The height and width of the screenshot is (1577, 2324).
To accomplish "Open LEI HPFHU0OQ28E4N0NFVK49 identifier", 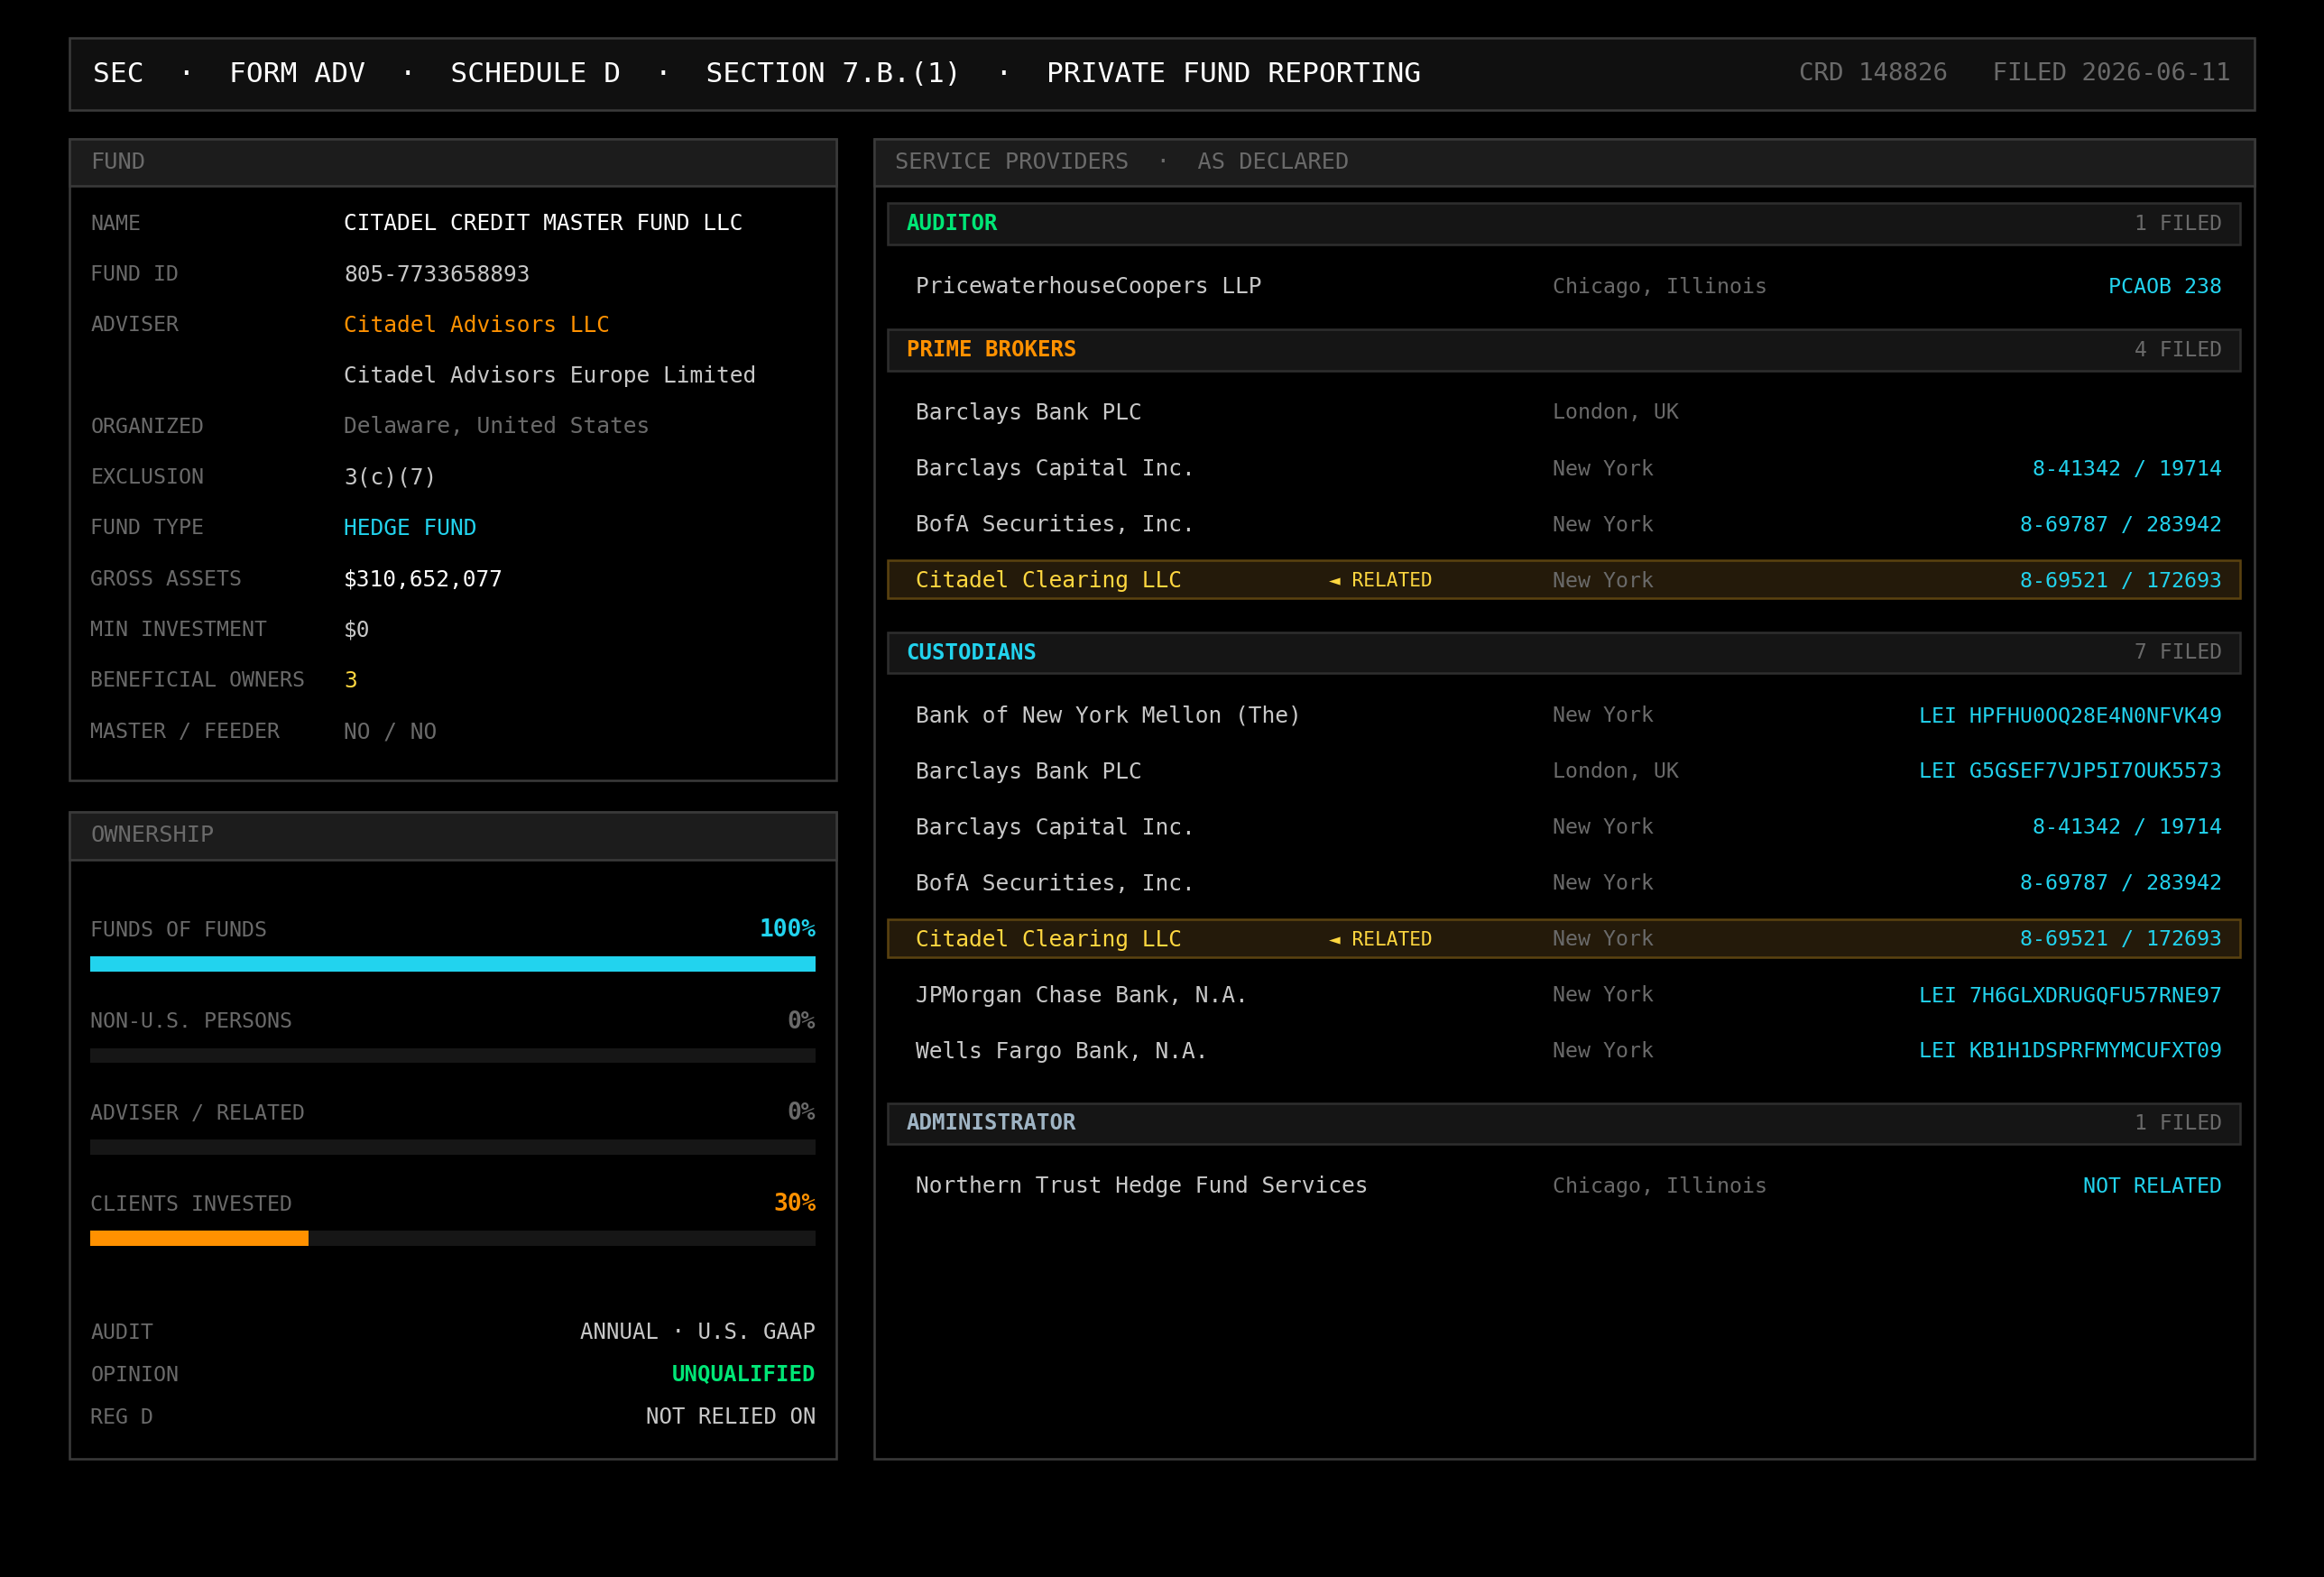I will tap(2070, 715).
